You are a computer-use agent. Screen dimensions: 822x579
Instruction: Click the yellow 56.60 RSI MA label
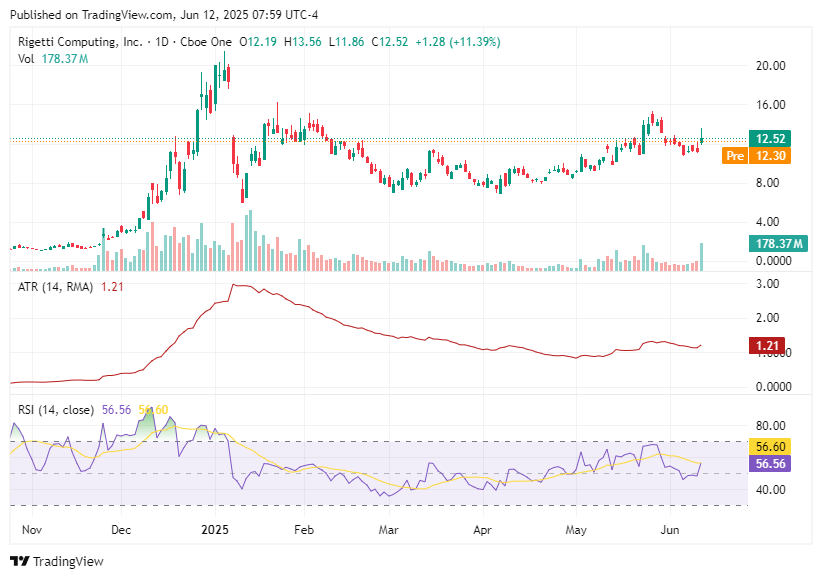point(770,446)
